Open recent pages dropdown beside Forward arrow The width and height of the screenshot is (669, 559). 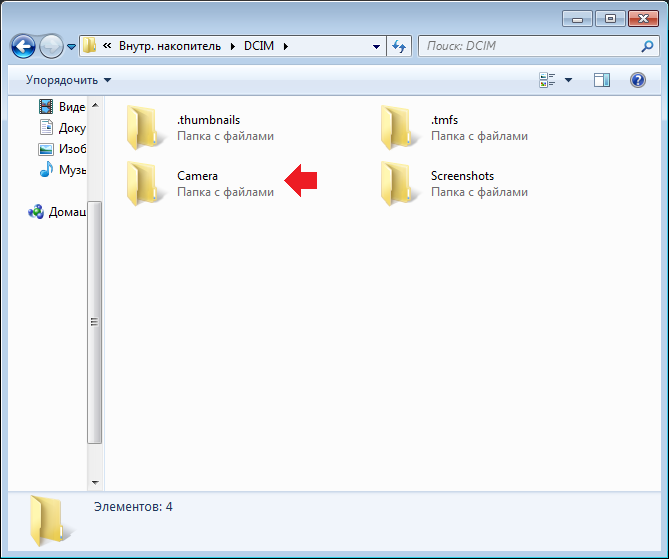coord(72,47)
